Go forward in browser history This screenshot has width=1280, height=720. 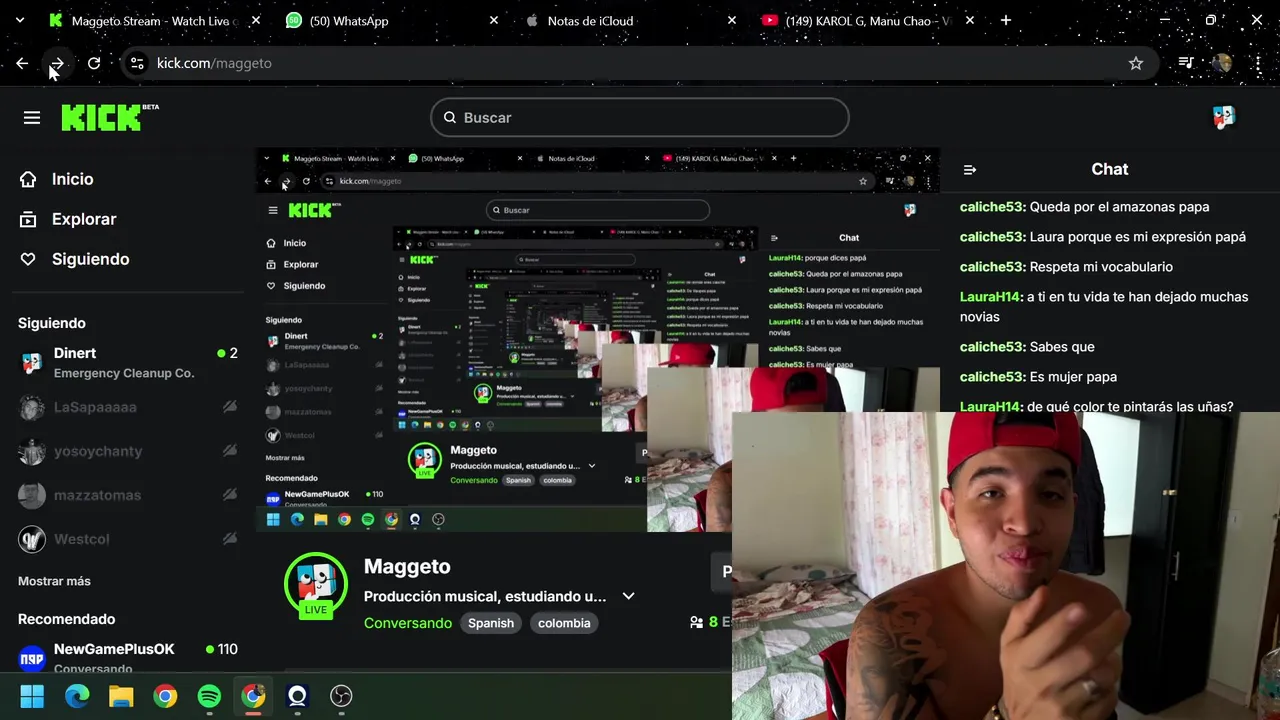pyautogui.click(x=57, y=63)
